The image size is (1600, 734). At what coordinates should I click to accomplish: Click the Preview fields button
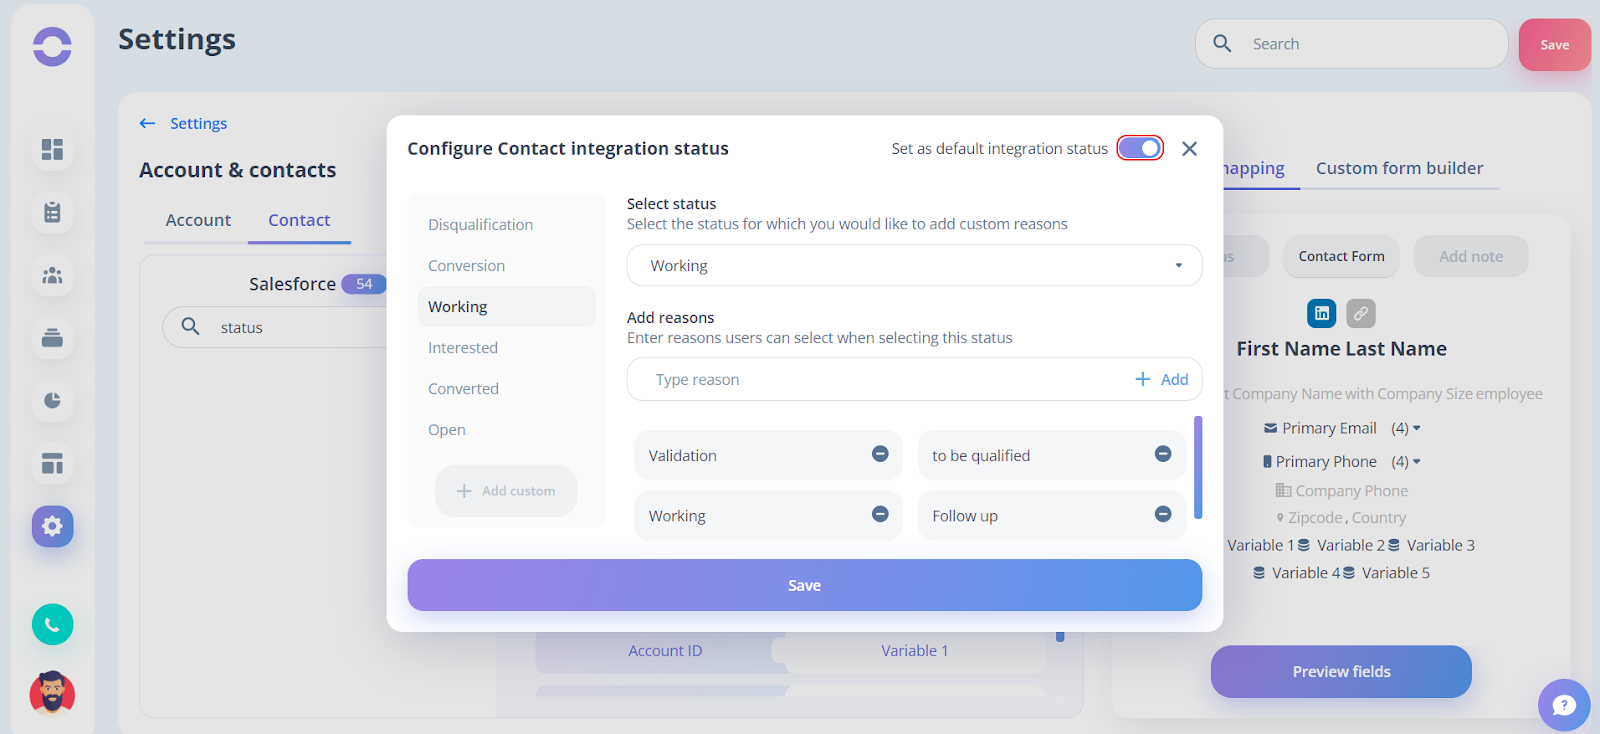(x=1341, y=671)
